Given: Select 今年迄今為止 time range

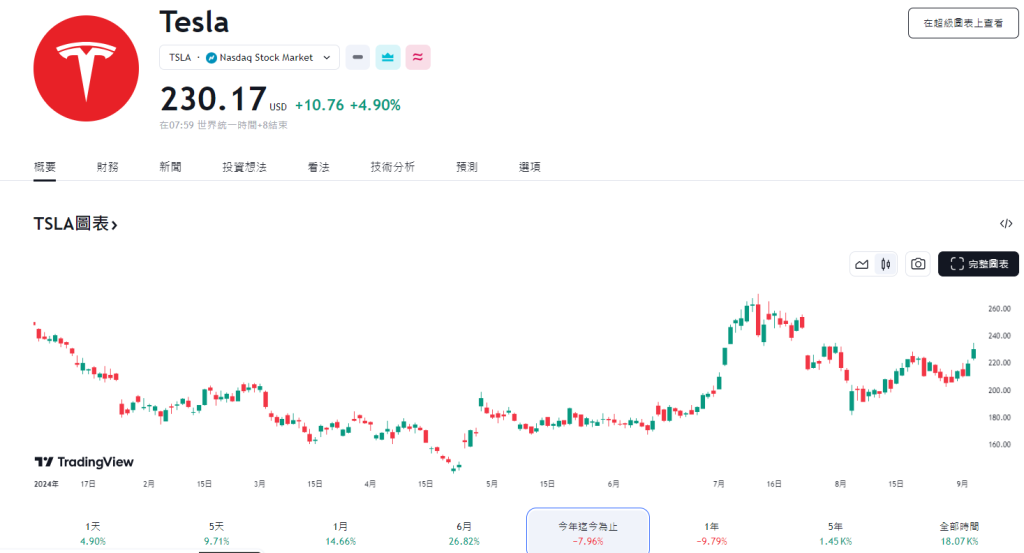Looking at the screenshot, I should click(588, 533).
